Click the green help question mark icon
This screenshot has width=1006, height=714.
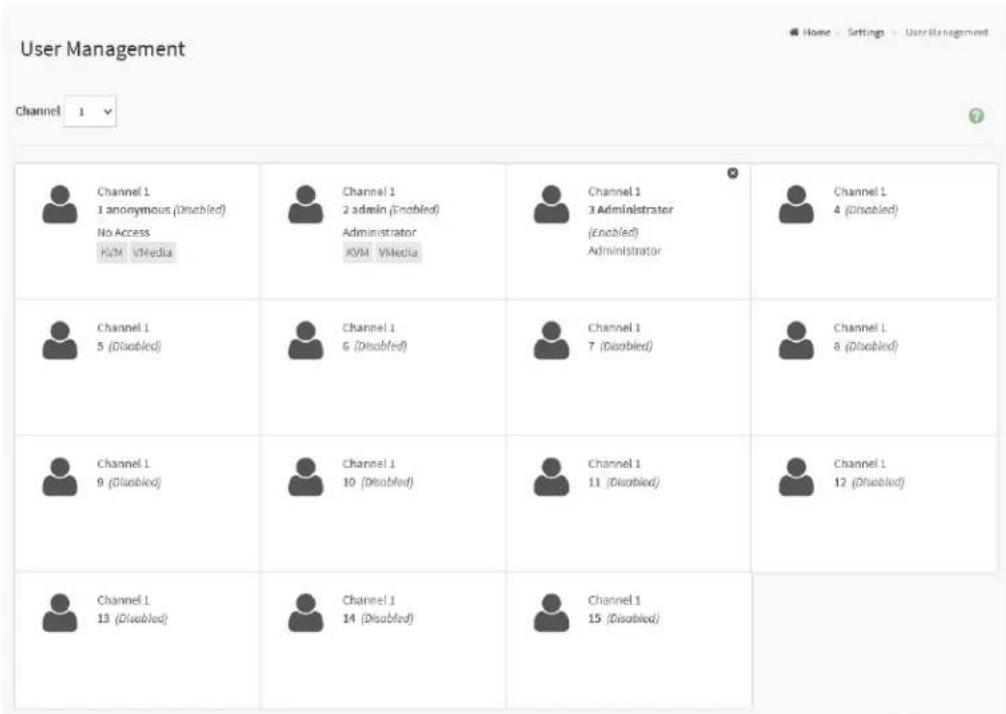click(x=976, y=116)
